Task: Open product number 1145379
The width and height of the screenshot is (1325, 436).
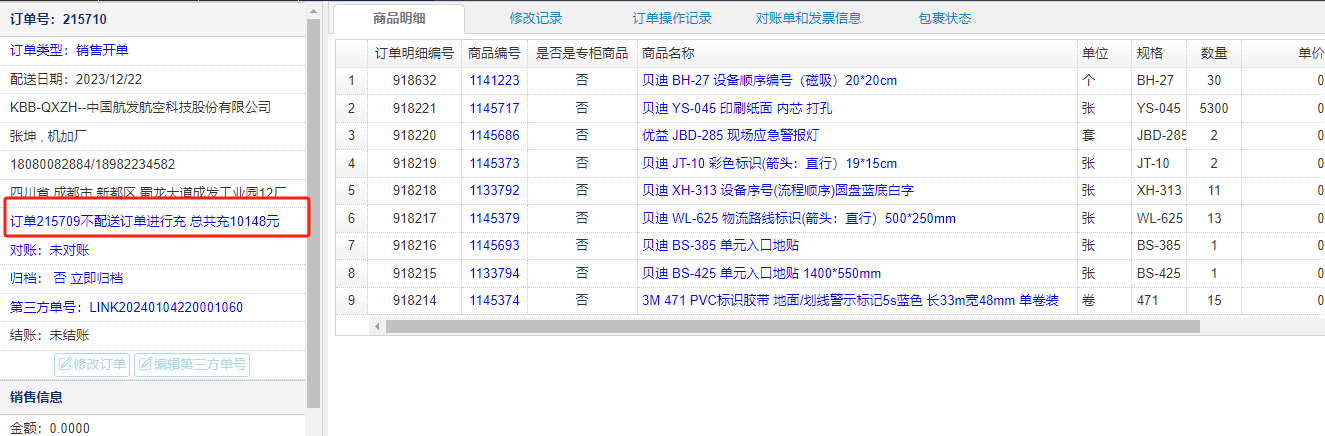Action: click(494, 218)
